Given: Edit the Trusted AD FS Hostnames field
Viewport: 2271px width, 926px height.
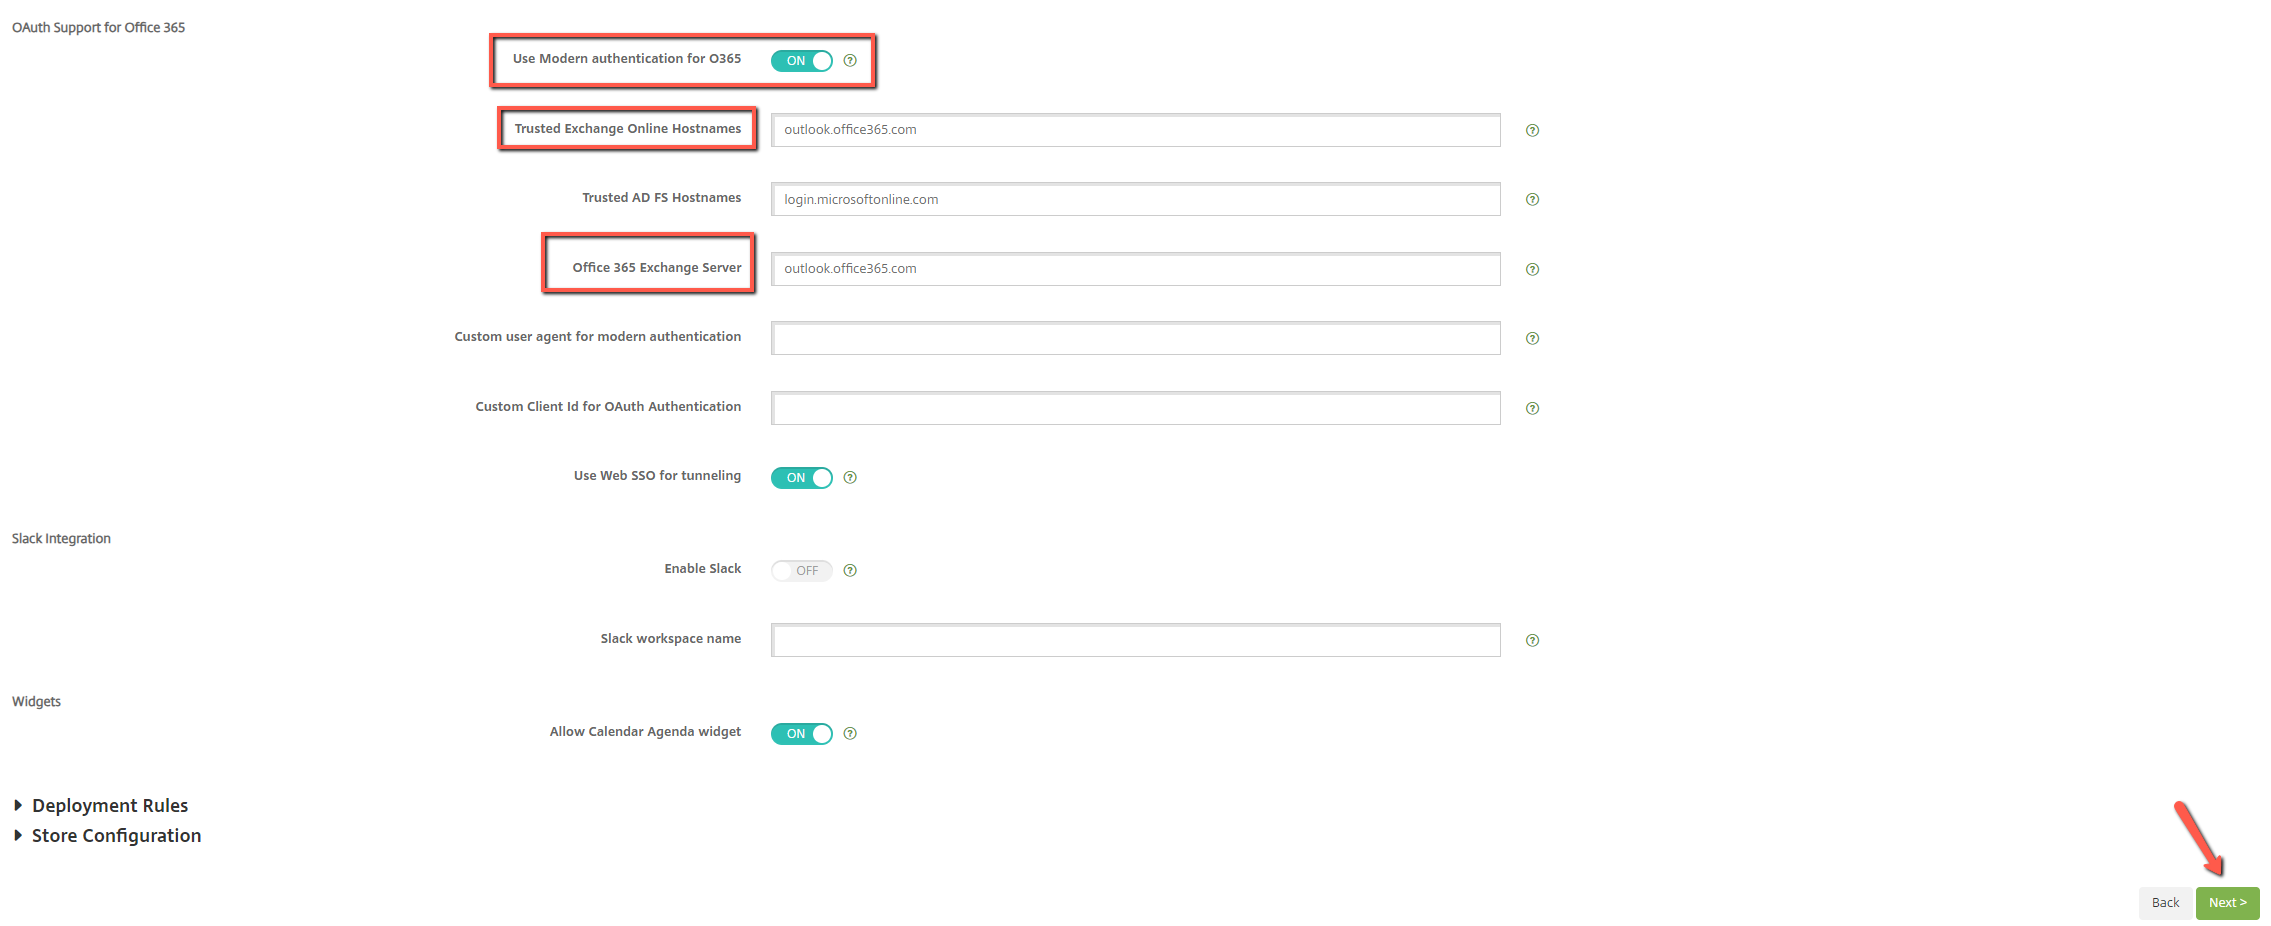Looking at the screenshot, I should pyautogui.click(x=1135, y=200).
